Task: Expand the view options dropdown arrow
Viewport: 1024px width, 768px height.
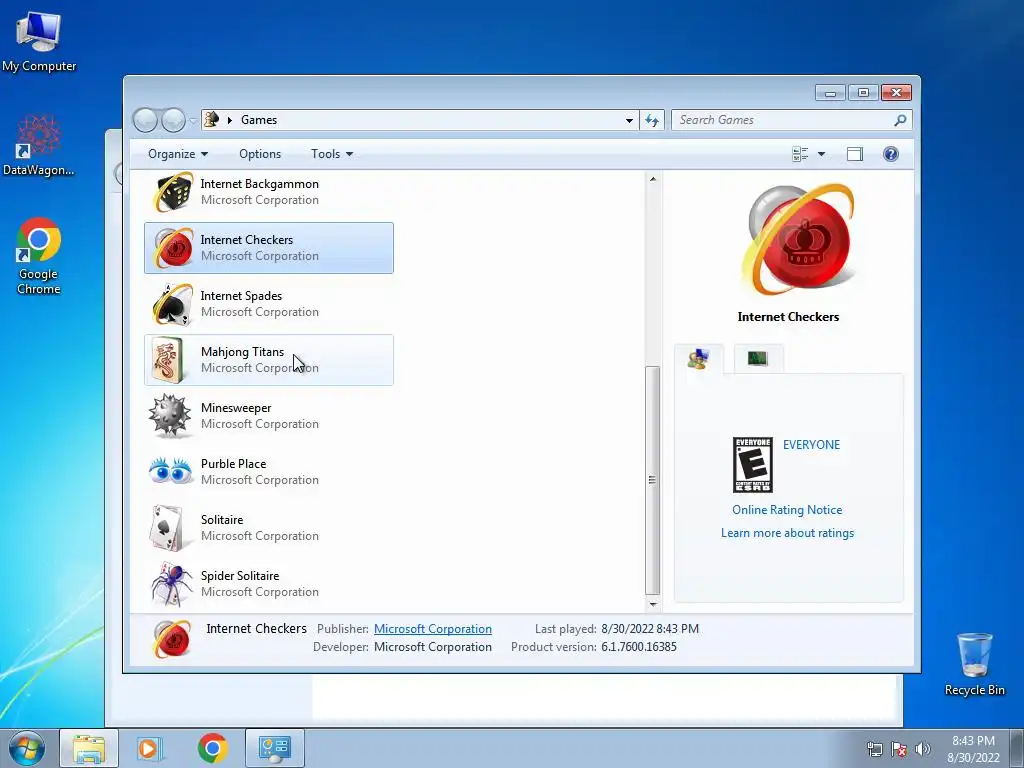Action: (821, 154)
